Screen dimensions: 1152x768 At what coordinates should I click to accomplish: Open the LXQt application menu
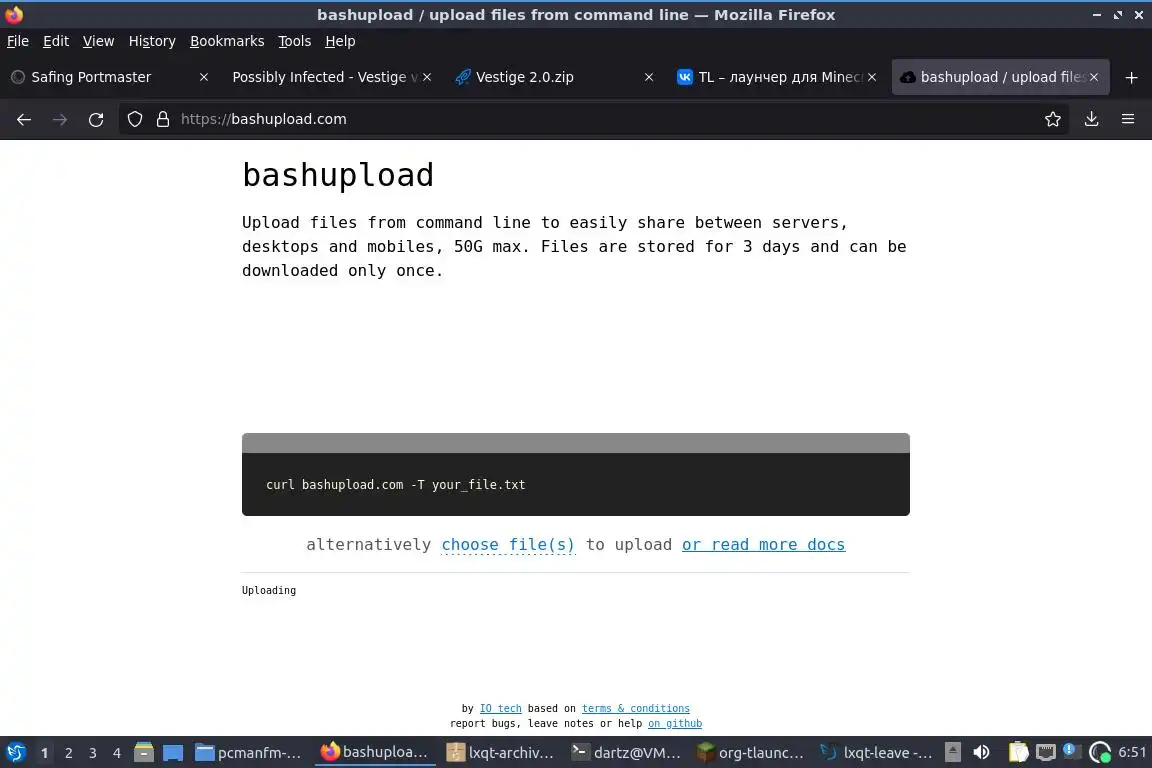coord(15,753)
